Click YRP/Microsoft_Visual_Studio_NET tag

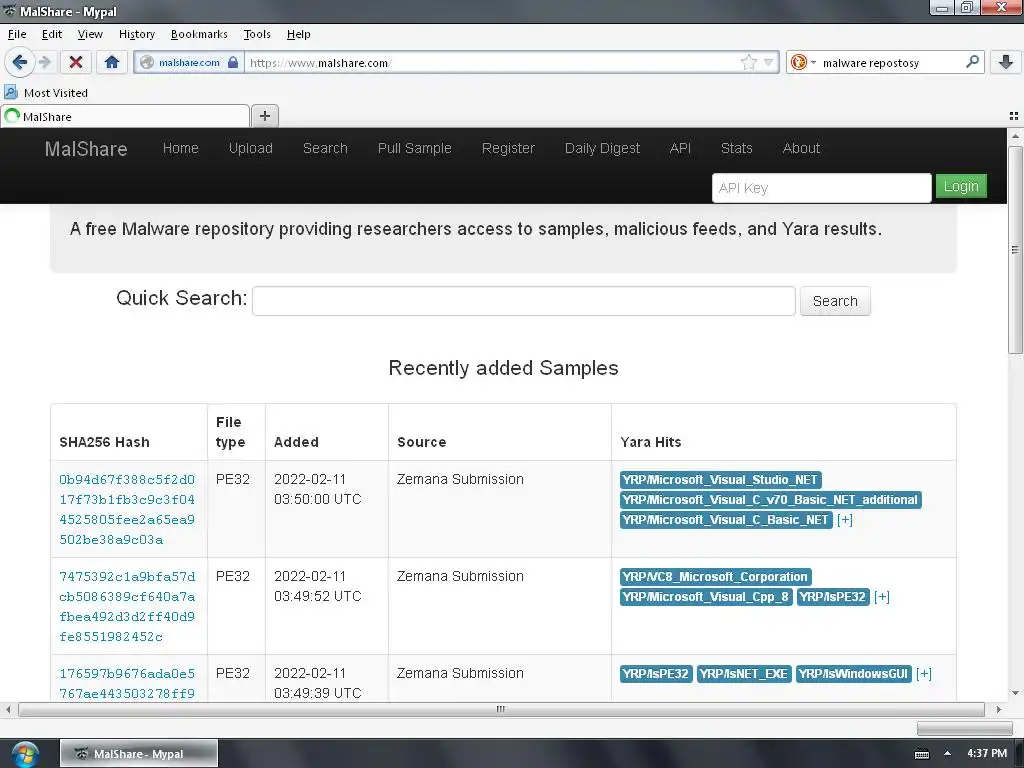720,480
